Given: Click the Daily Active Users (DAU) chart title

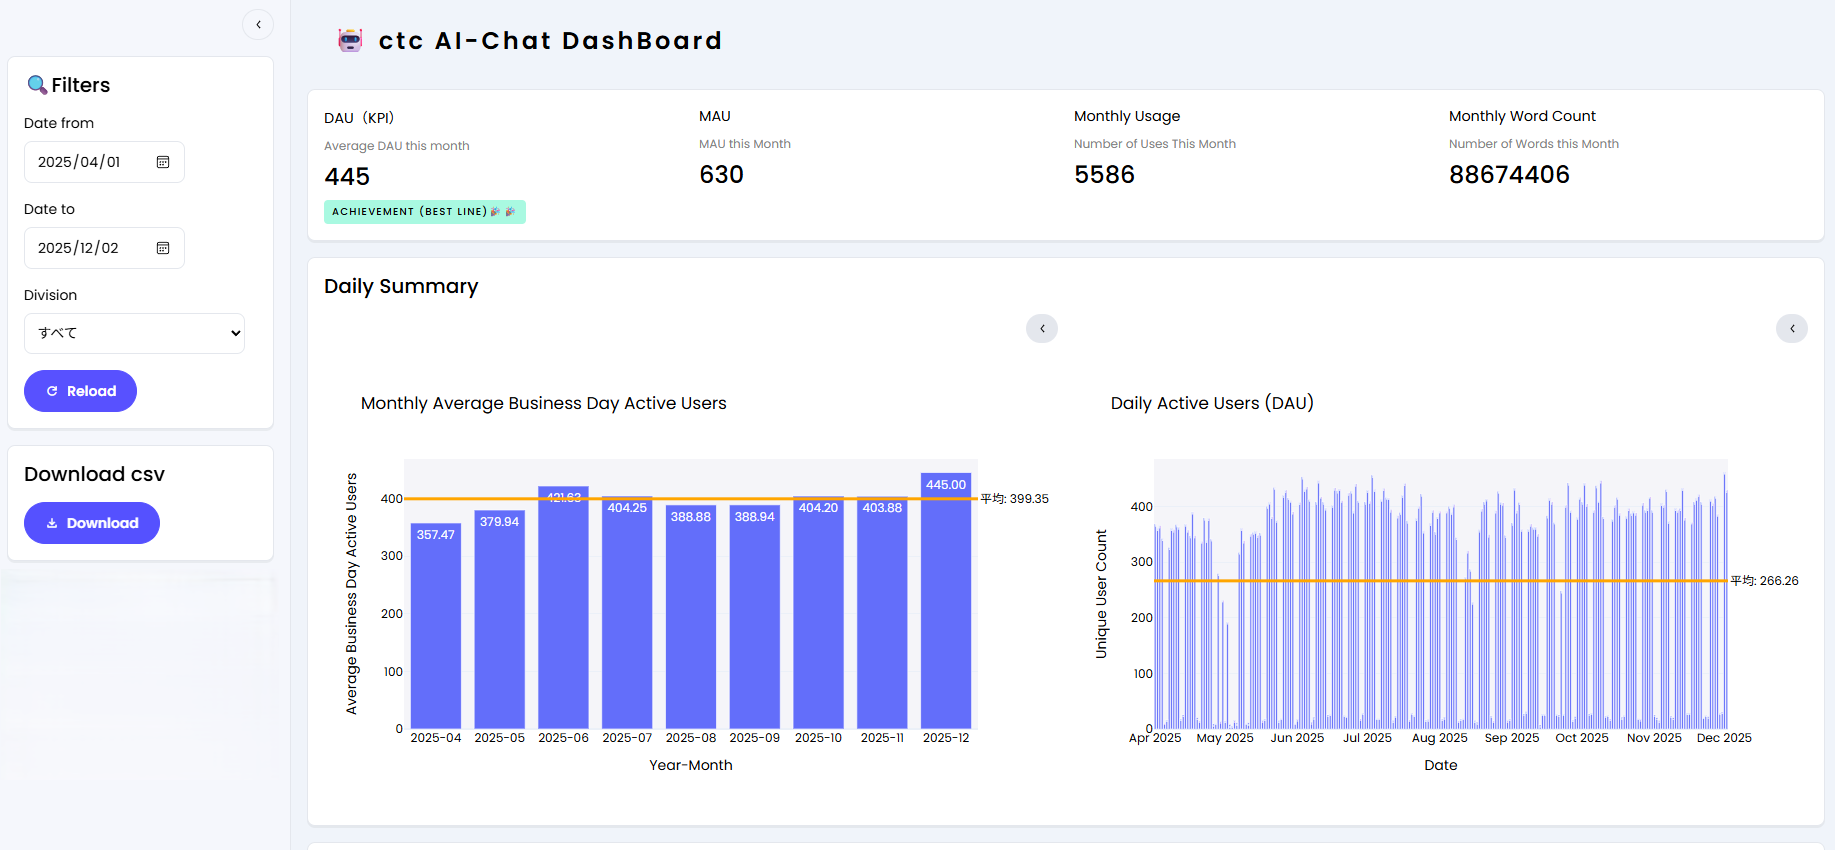Looking at the screenshot, I should 1212,403.
